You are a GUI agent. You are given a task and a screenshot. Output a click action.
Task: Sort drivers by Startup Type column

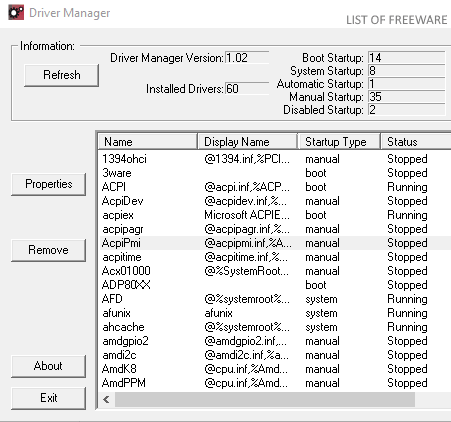(339, 142)
